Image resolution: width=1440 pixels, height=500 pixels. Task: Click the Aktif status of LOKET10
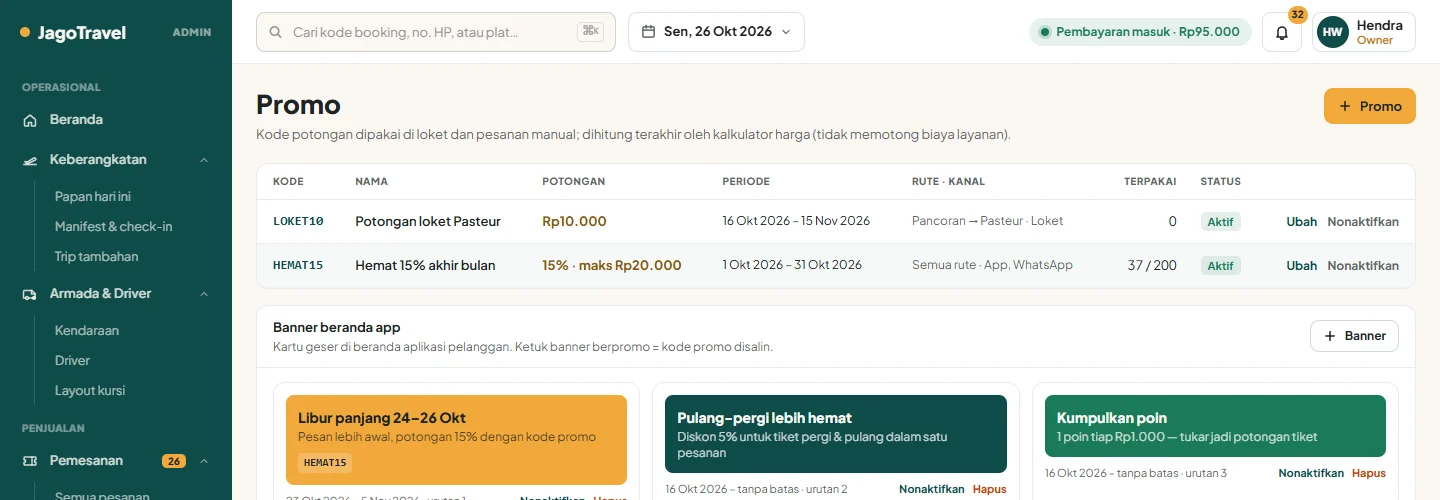1220,222
